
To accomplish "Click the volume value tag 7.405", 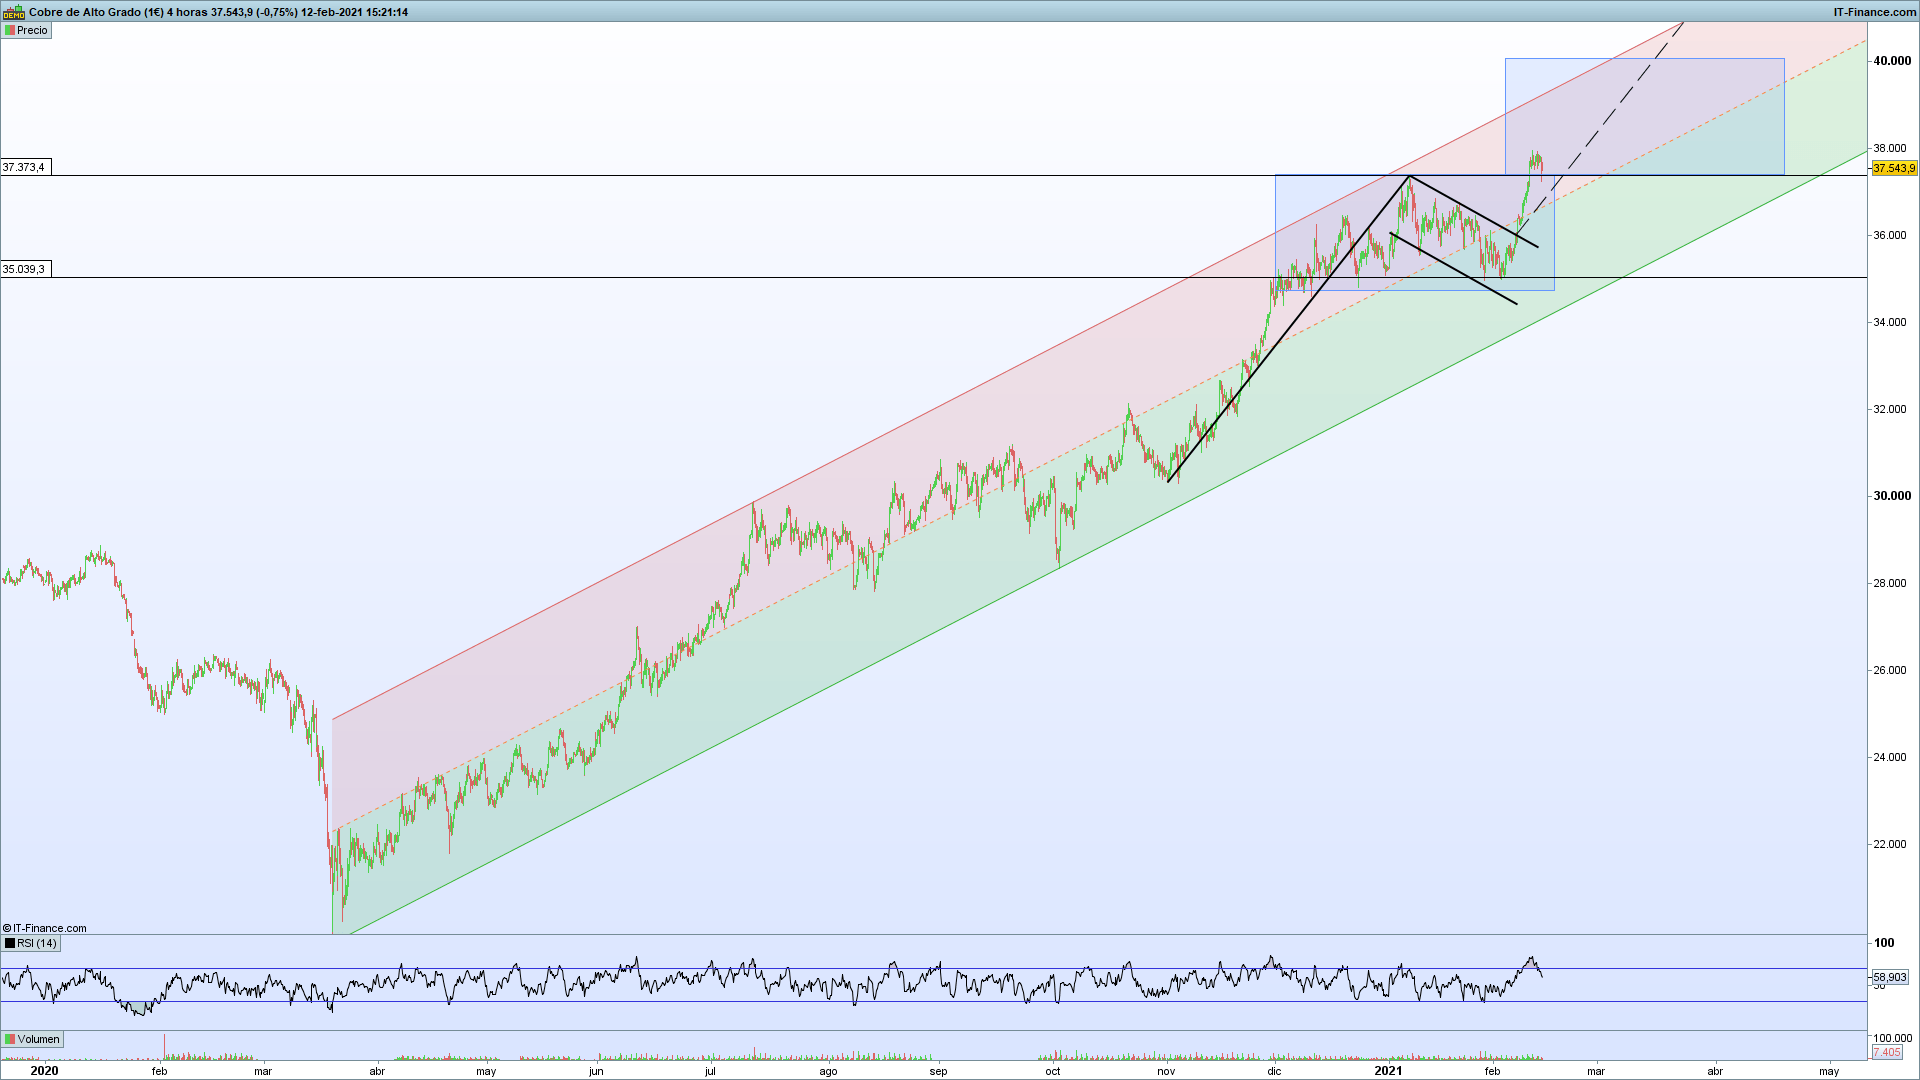I will [x=1886, y=1052].
